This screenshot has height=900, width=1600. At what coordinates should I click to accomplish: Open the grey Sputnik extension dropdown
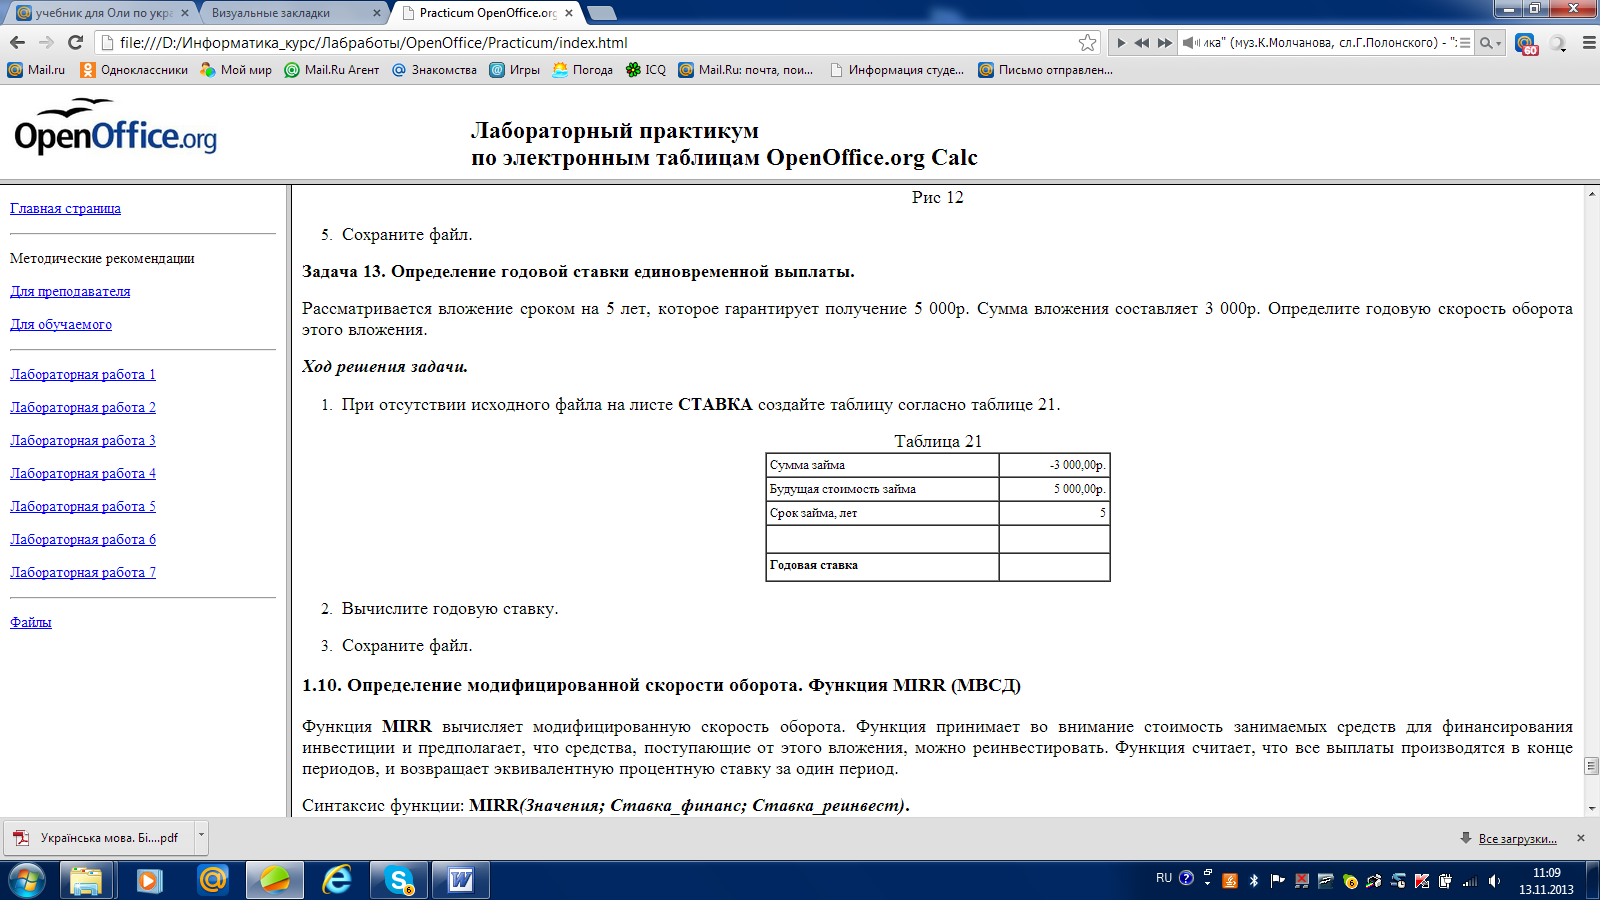click(x=1558, y=43)
